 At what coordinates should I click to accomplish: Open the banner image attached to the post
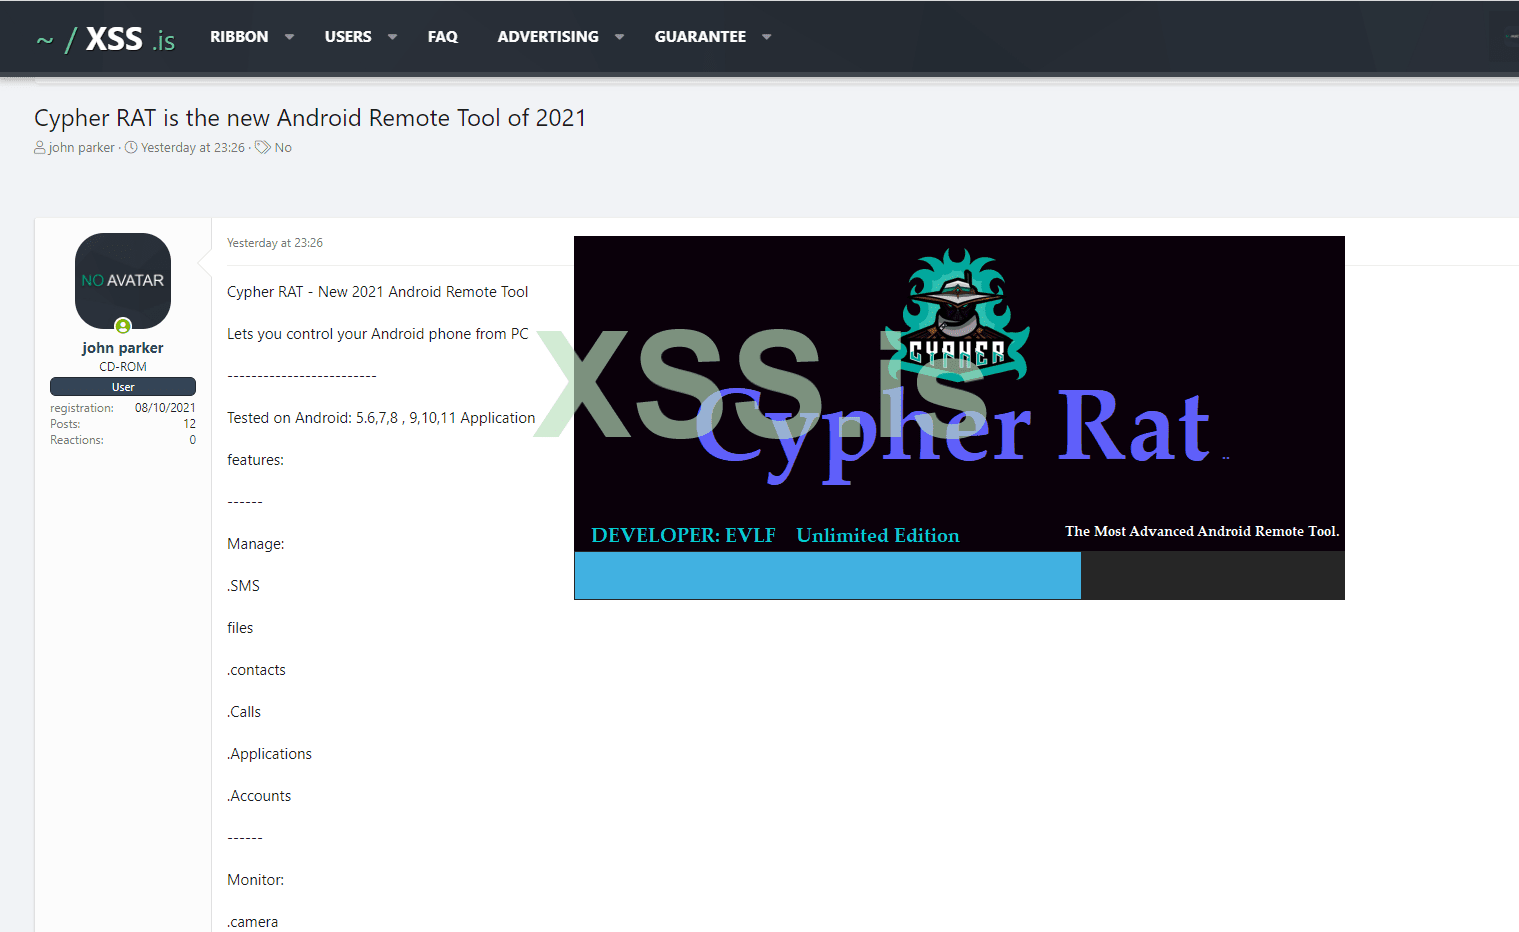(959, 418)
